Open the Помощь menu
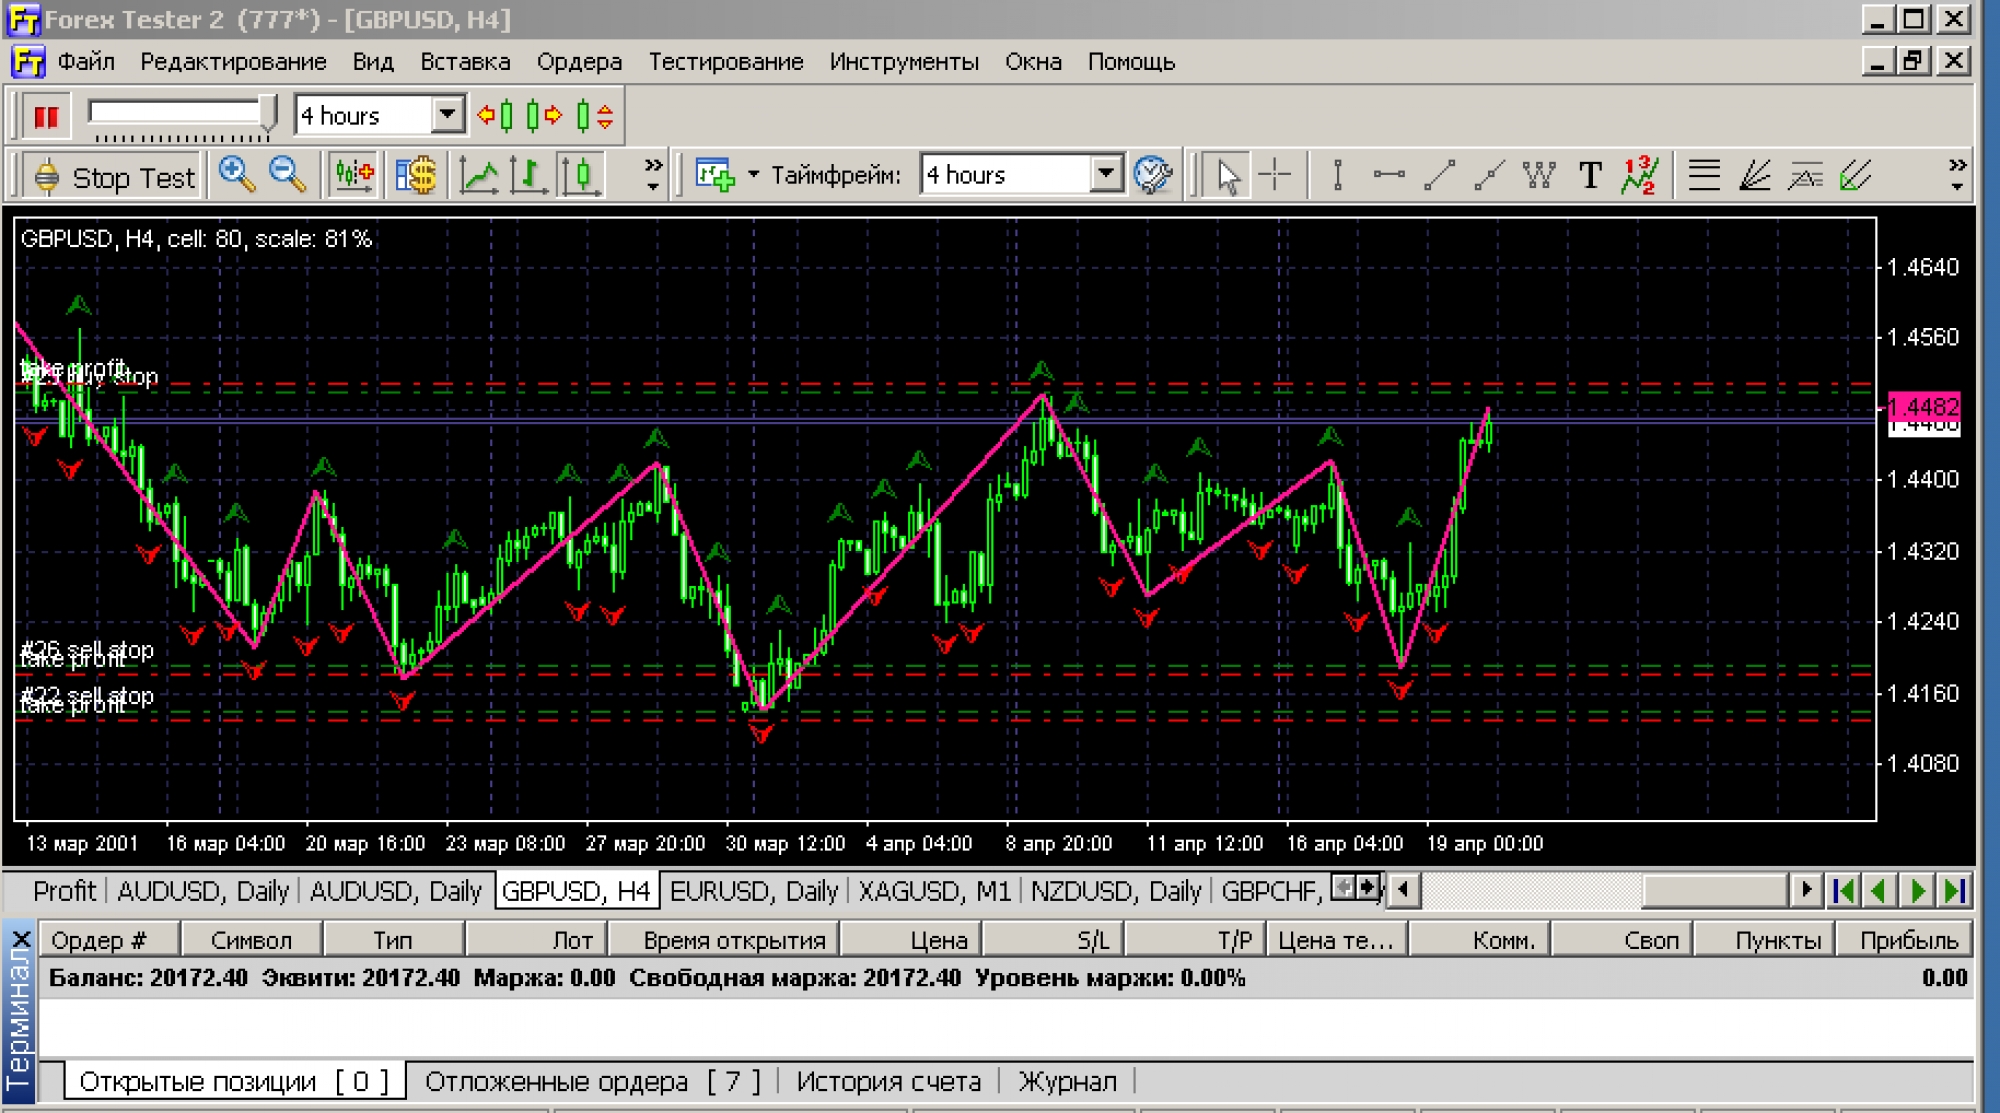The image size is (2000, 1113). 1131,62
